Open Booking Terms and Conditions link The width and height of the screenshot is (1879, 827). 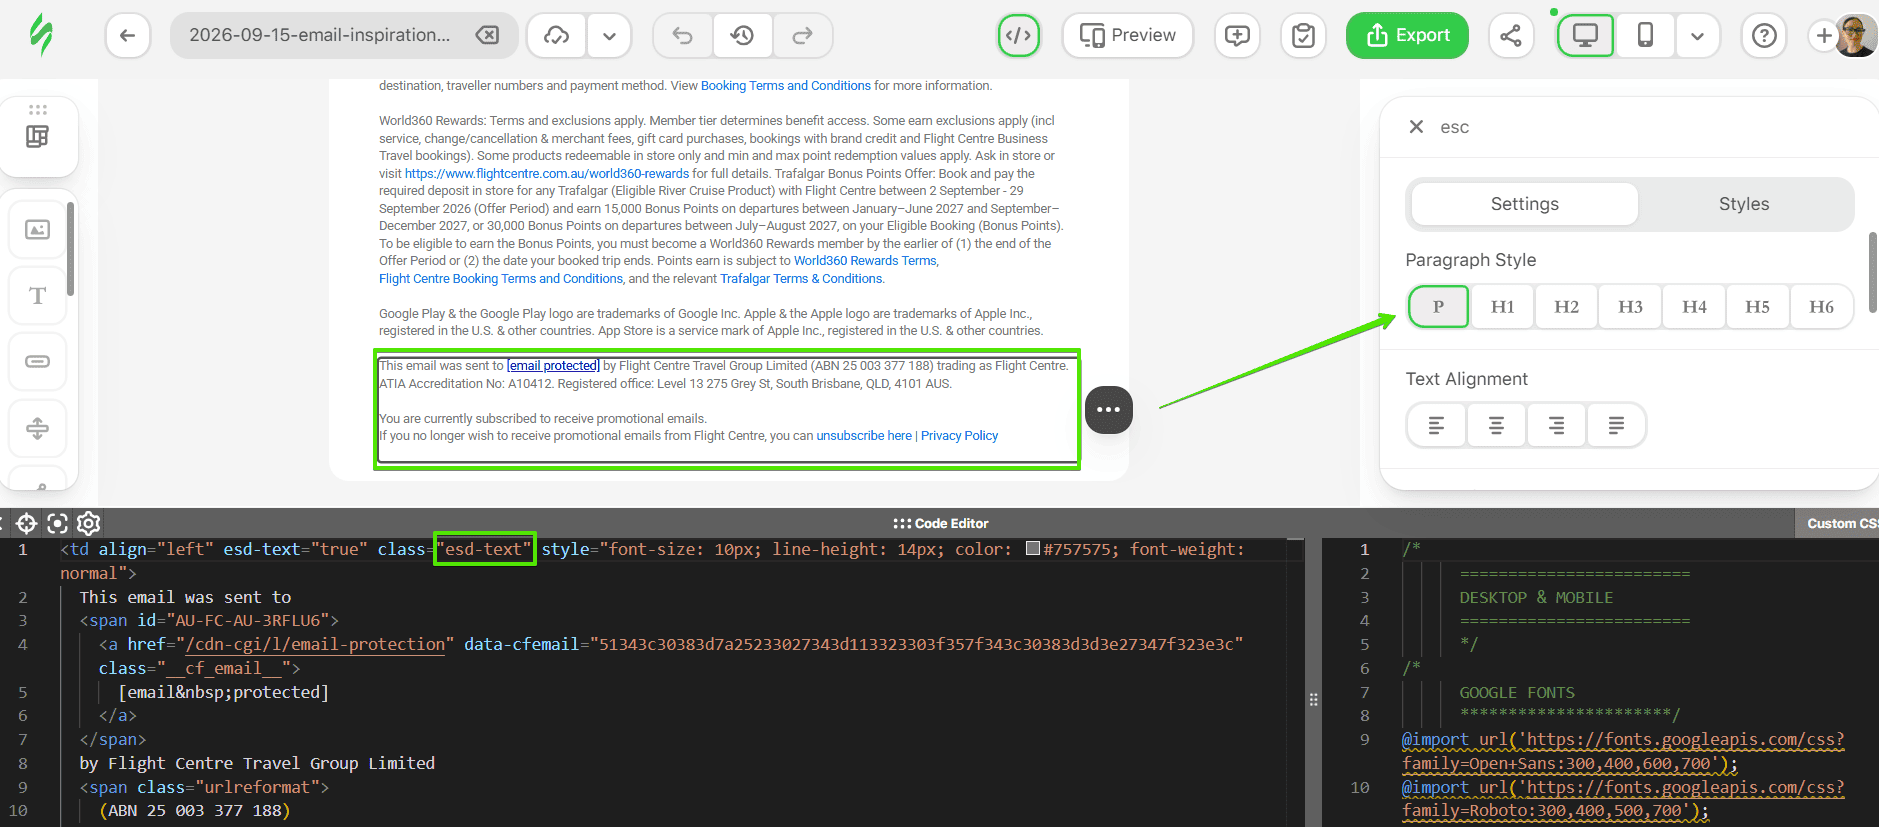click(786, 86)
